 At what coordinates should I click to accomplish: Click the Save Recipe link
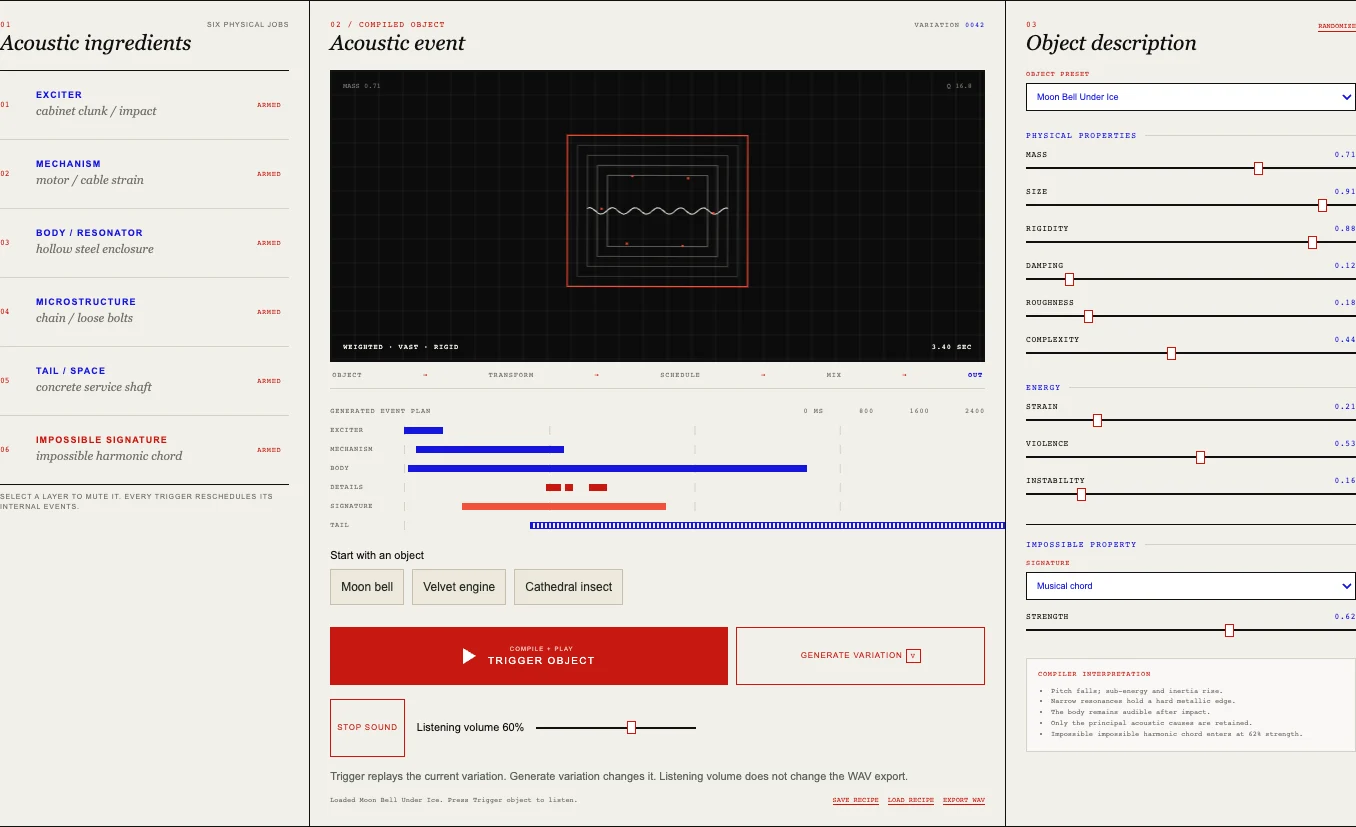[855, 800]
